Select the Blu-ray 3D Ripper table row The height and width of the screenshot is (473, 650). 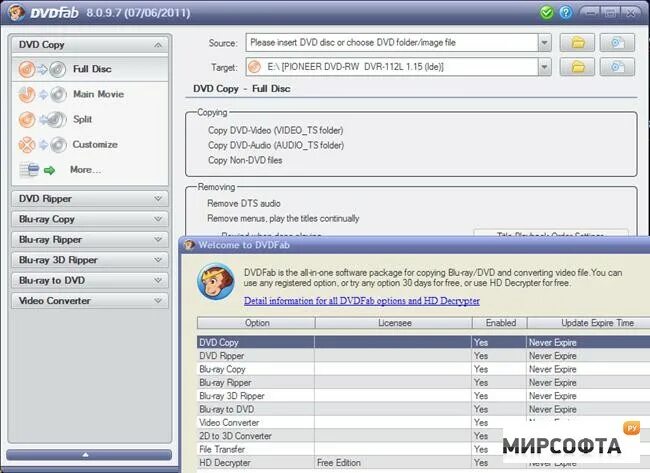tap(423, 396)
